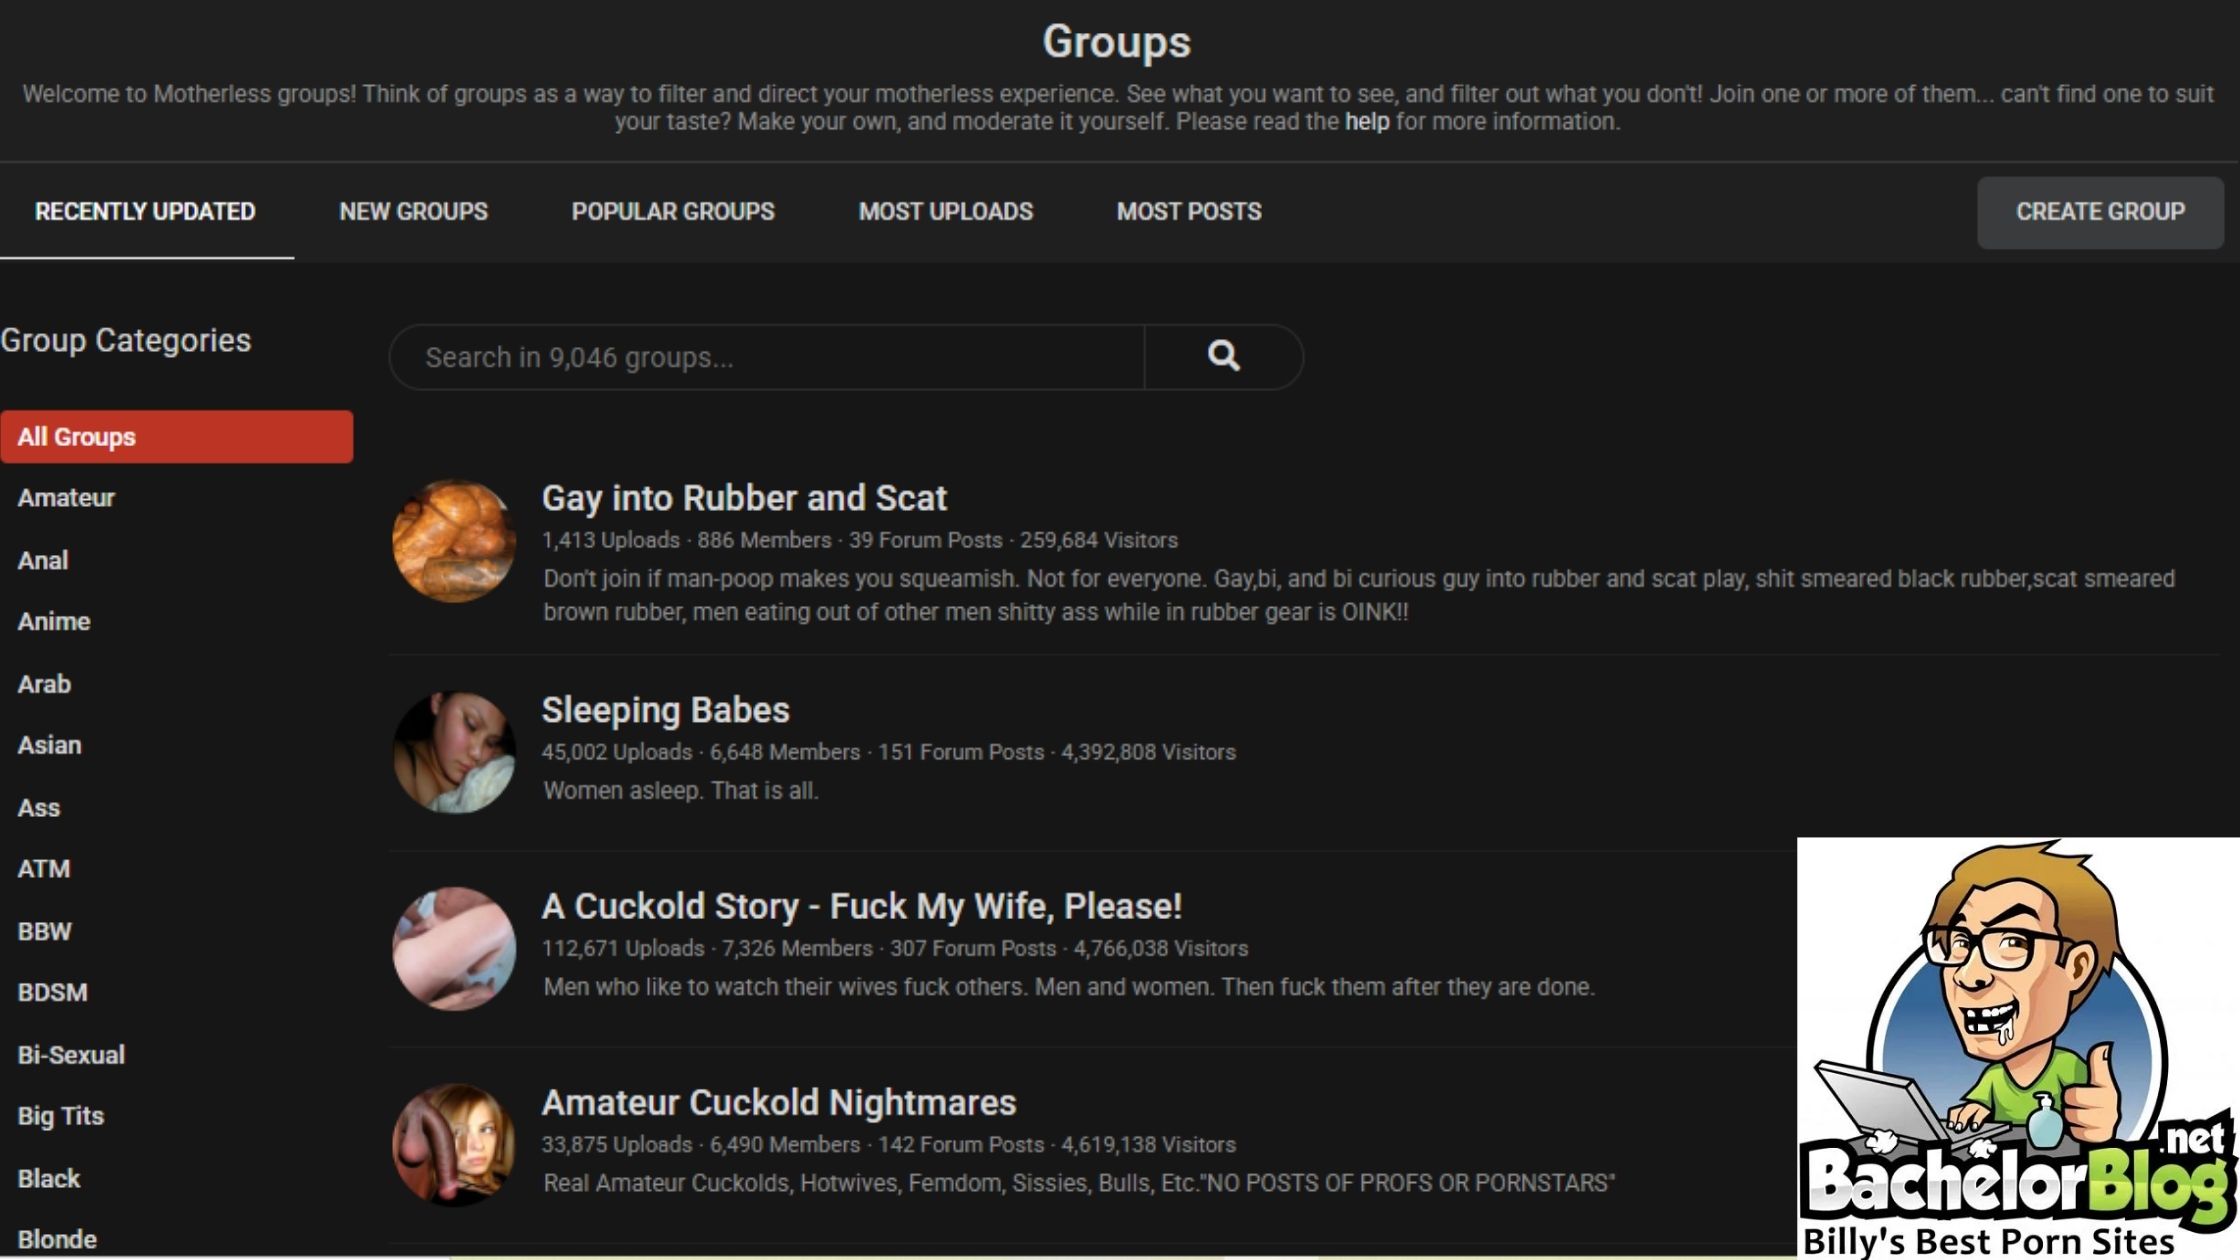Select the BBW category in the sidebar
The width and height of the screenshot is (2240, 1260).
point(44,931)
